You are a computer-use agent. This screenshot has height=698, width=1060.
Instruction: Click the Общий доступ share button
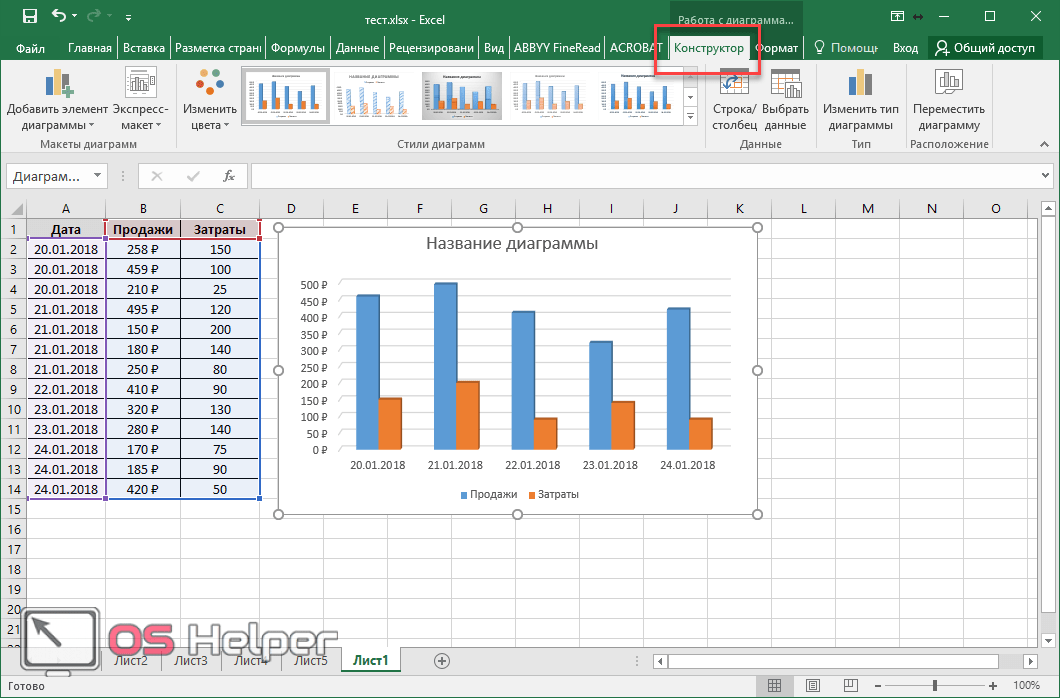(x=989, y=48)
